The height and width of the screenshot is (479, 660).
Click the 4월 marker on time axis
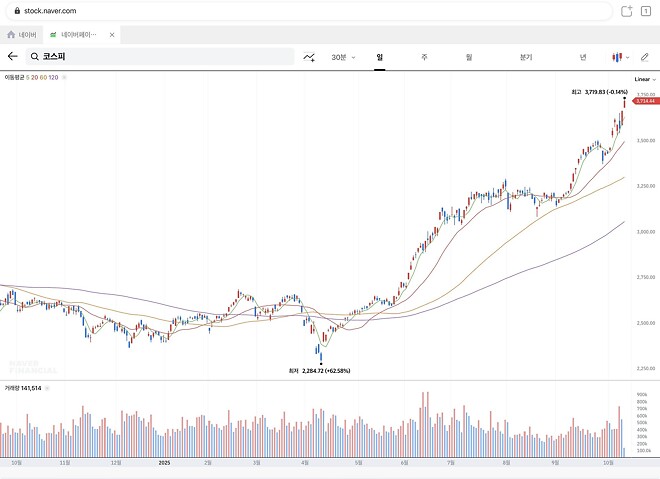pyautogui.click(x=305, y=463)
